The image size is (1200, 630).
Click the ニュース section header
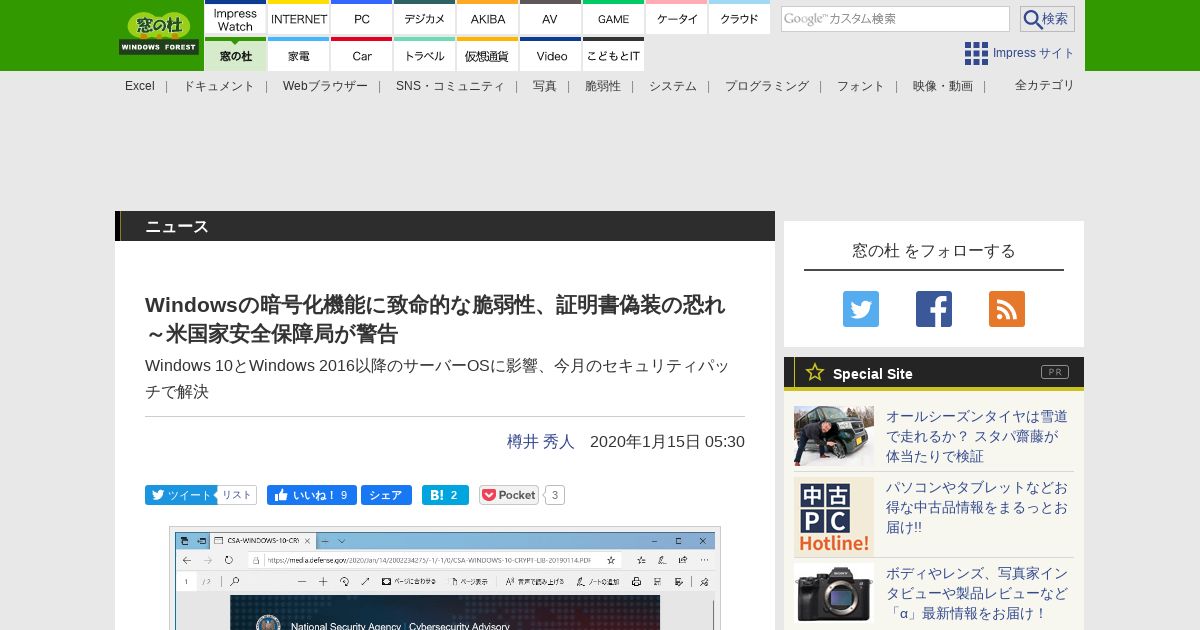pos(445,226)
